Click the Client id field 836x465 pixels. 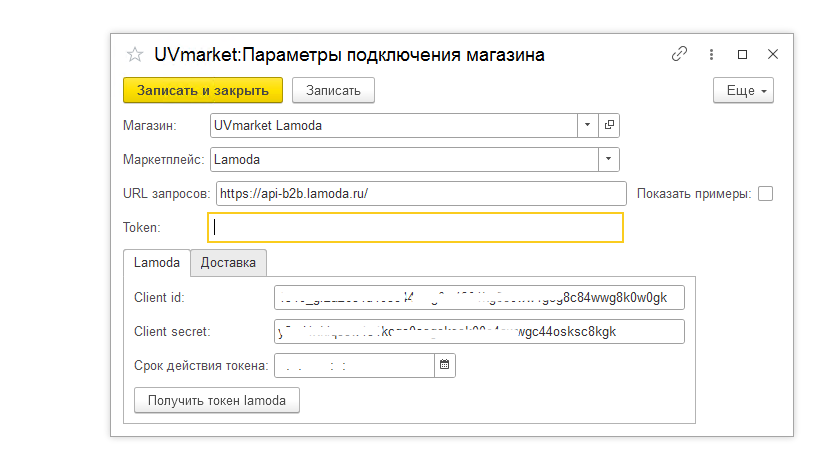(479, 298)
